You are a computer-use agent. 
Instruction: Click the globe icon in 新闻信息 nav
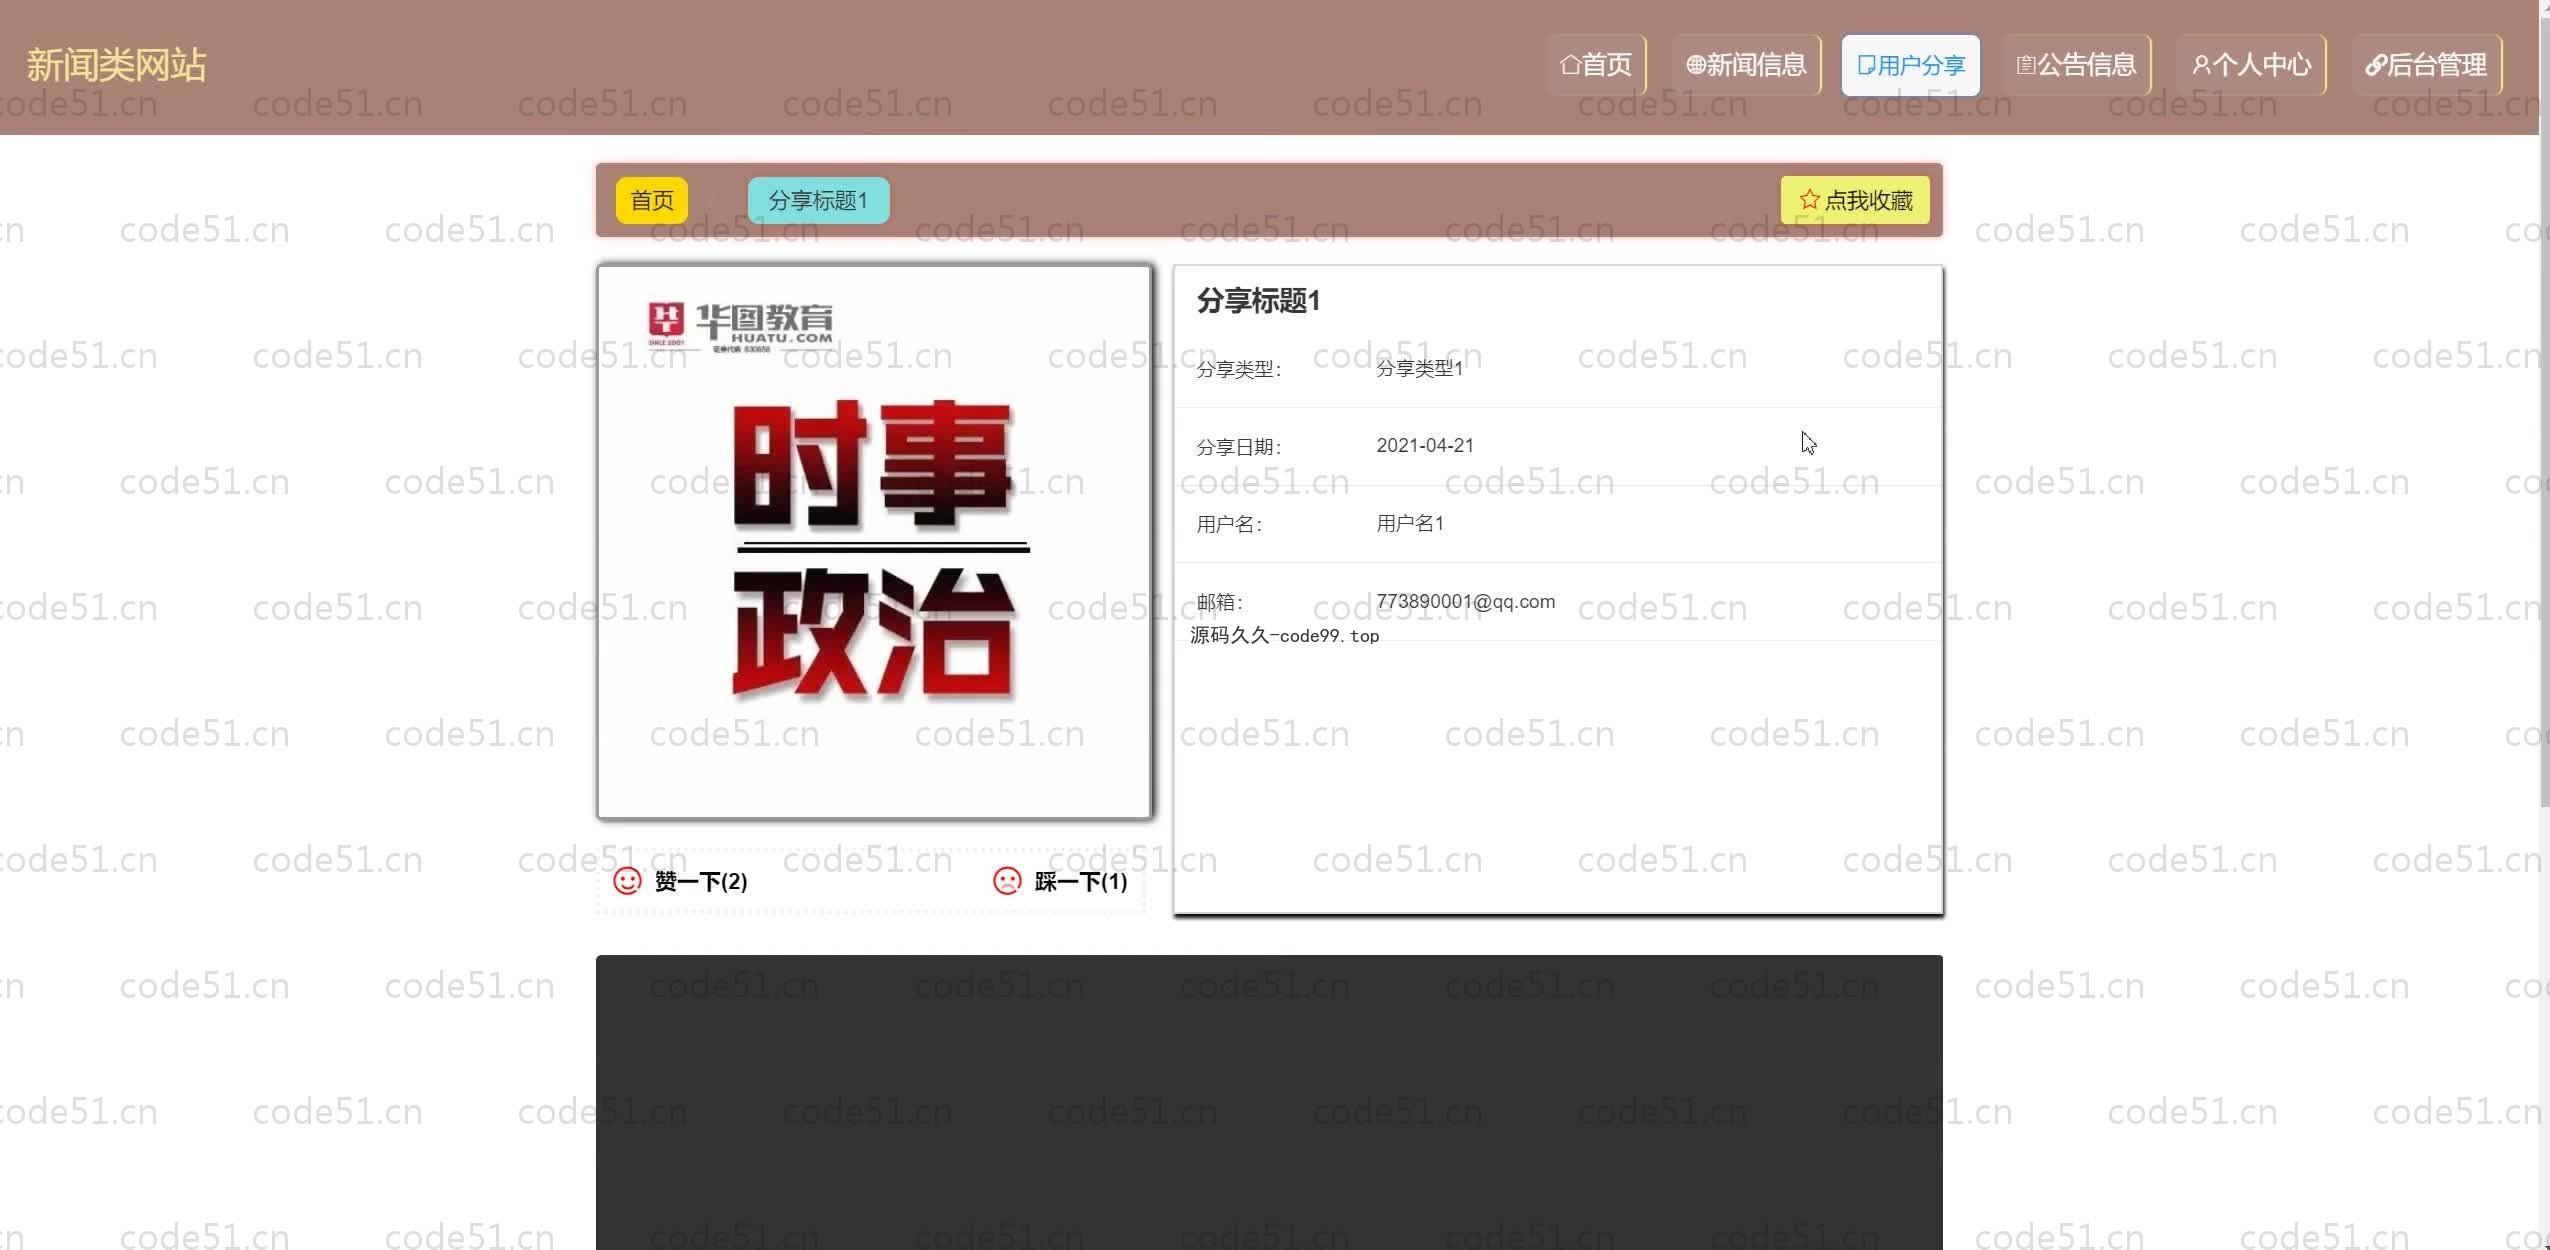point(1696,65)
